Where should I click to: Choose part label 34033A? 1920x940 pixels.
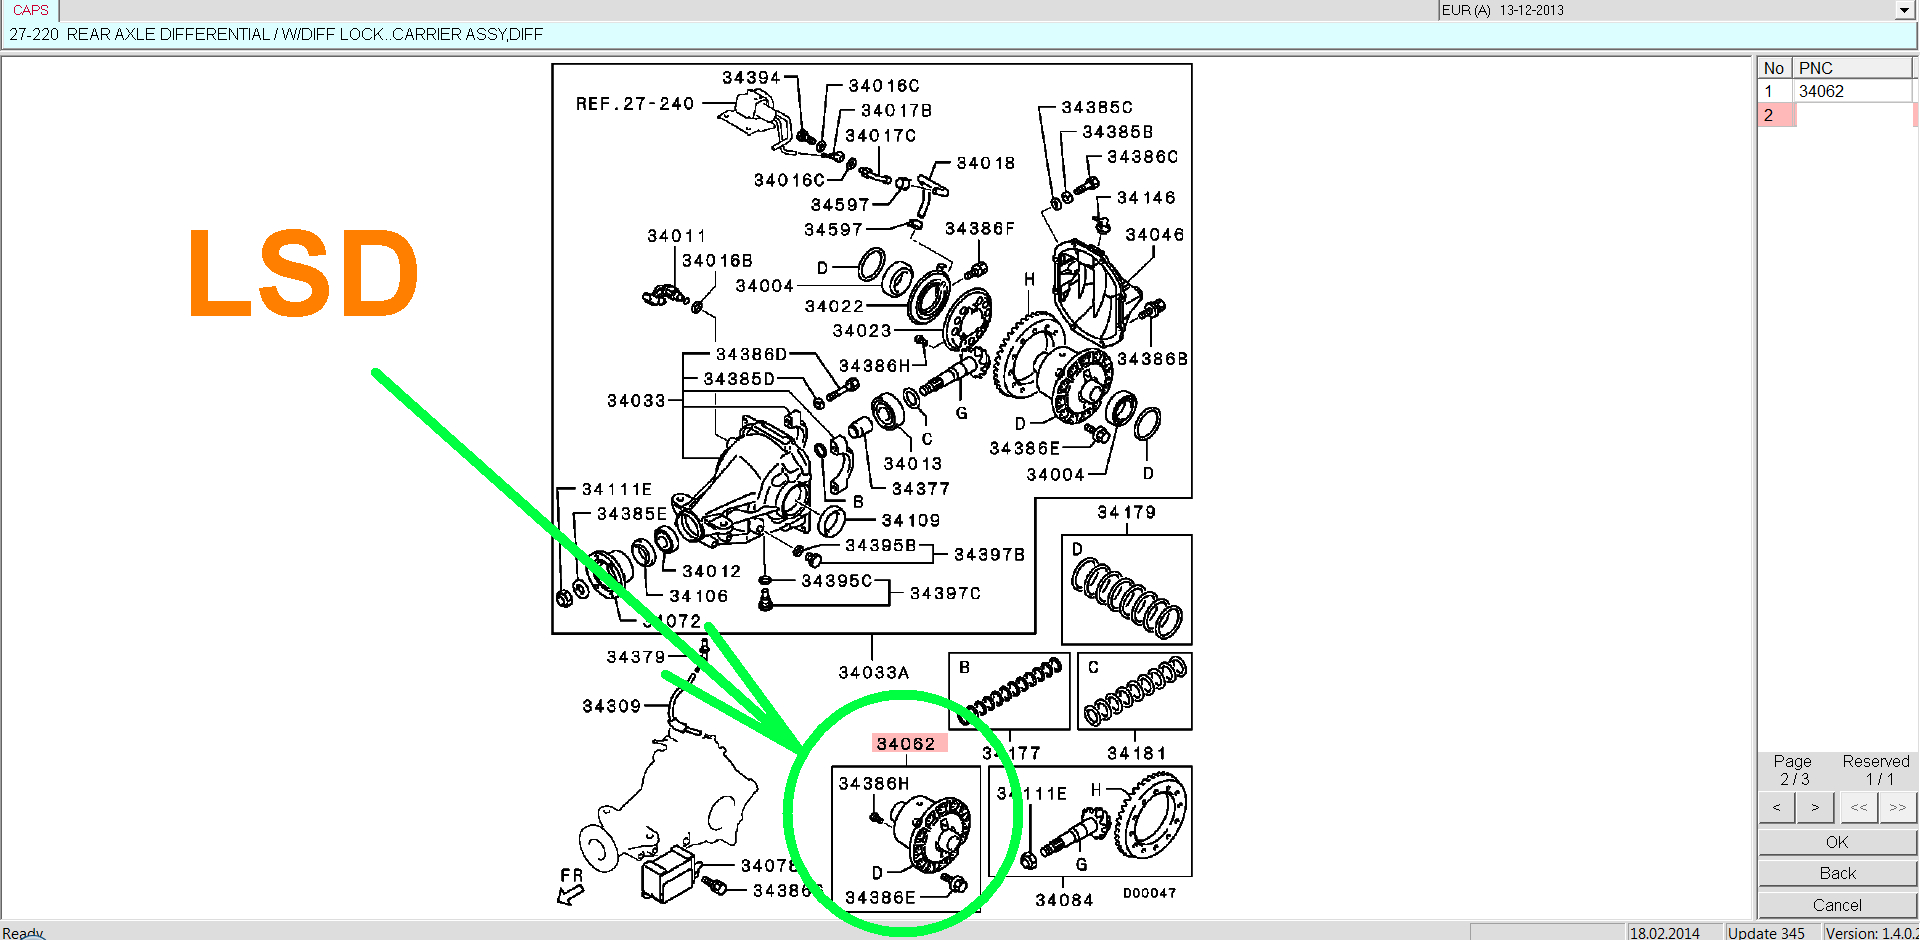[874, 673]
